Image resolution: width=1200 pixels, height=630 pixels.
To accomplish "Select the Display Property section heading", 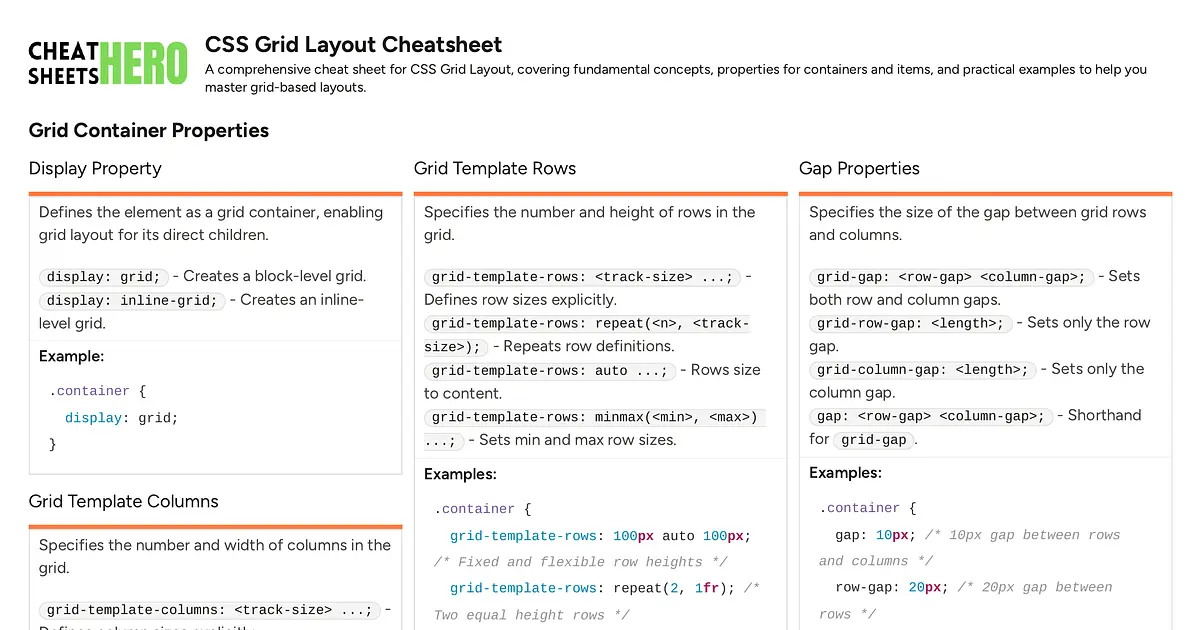I will click(x=95, y=168).
